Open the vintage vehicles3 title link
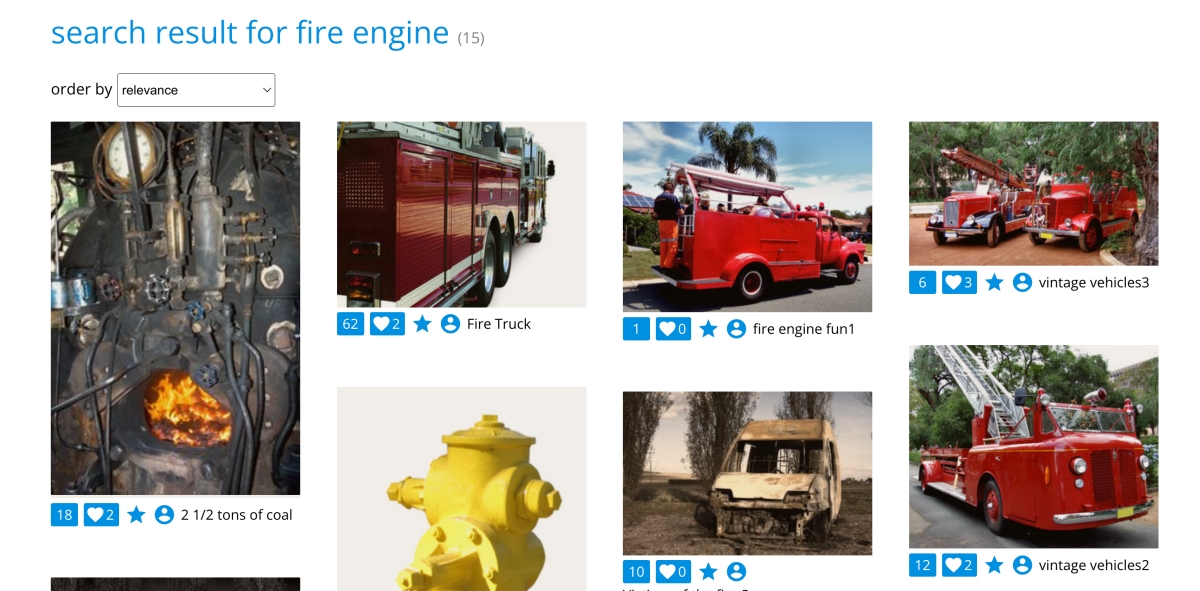 pos(1094,283)
